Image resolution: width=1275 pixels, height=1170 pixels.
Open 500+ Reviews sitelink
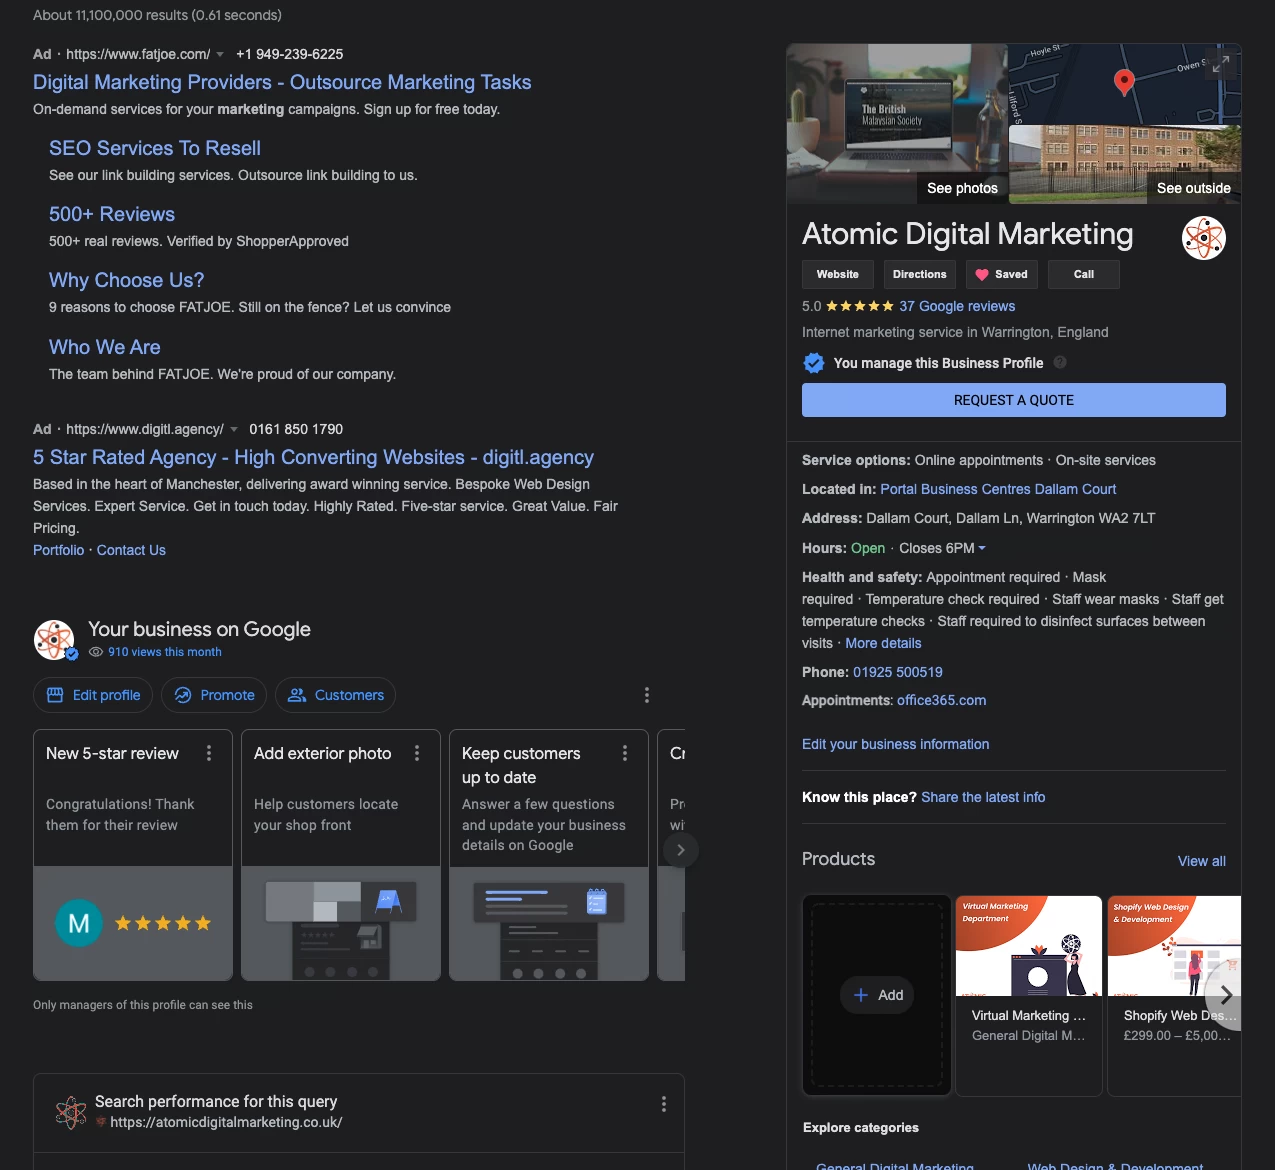tap(112, 214)
